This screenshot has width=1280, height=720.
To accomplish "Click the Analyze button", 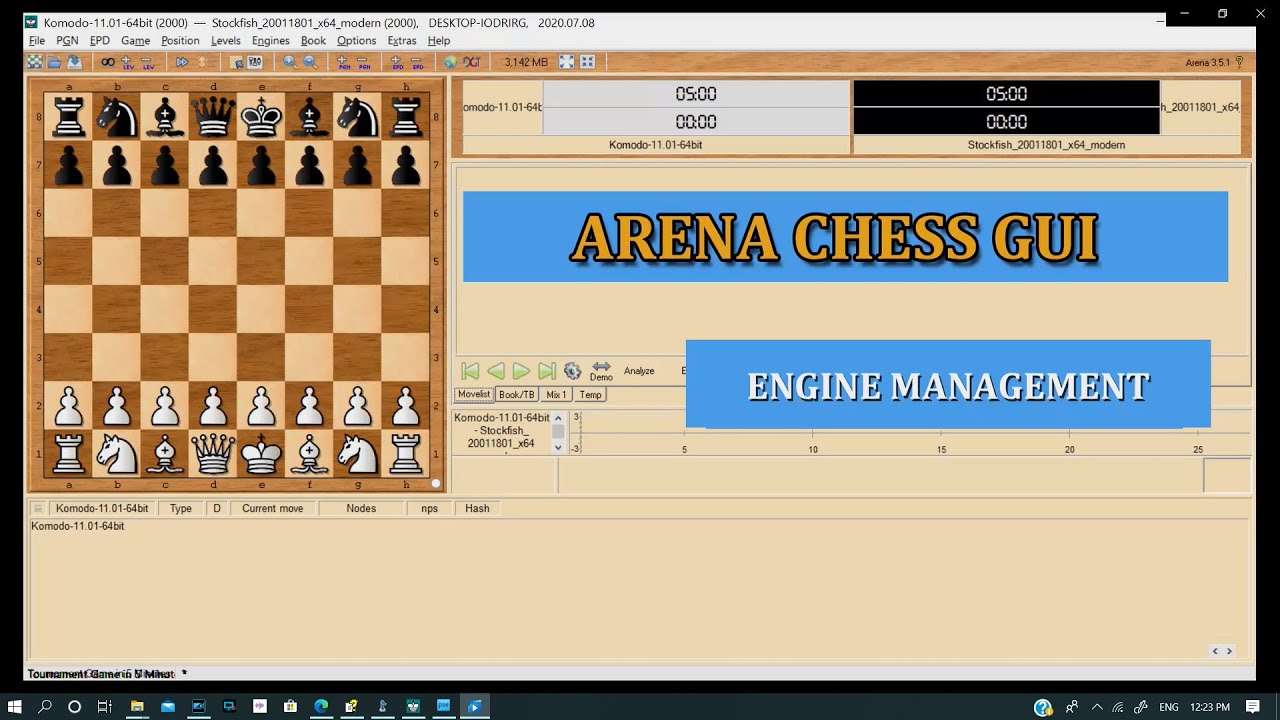I will tap(639, 371).
